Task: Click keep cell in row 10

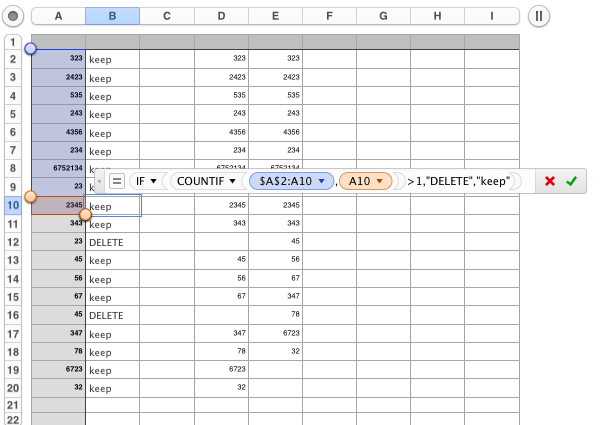Action: click(112, 206)
